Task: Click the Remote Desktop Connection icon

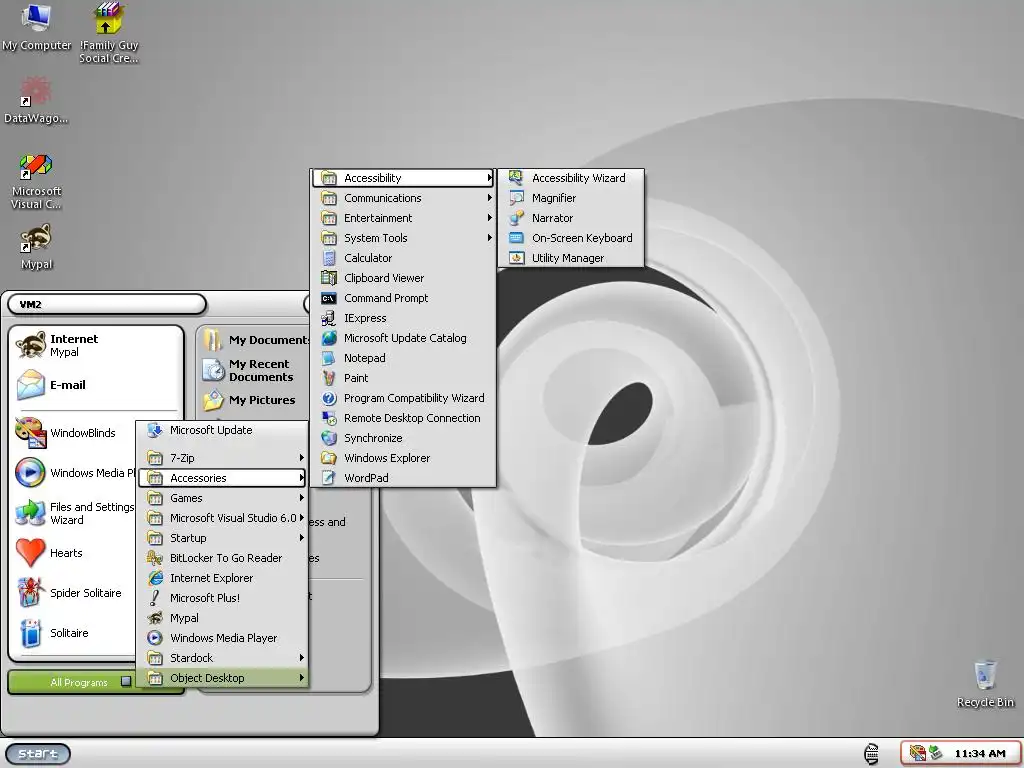Action: pos(329,418)
